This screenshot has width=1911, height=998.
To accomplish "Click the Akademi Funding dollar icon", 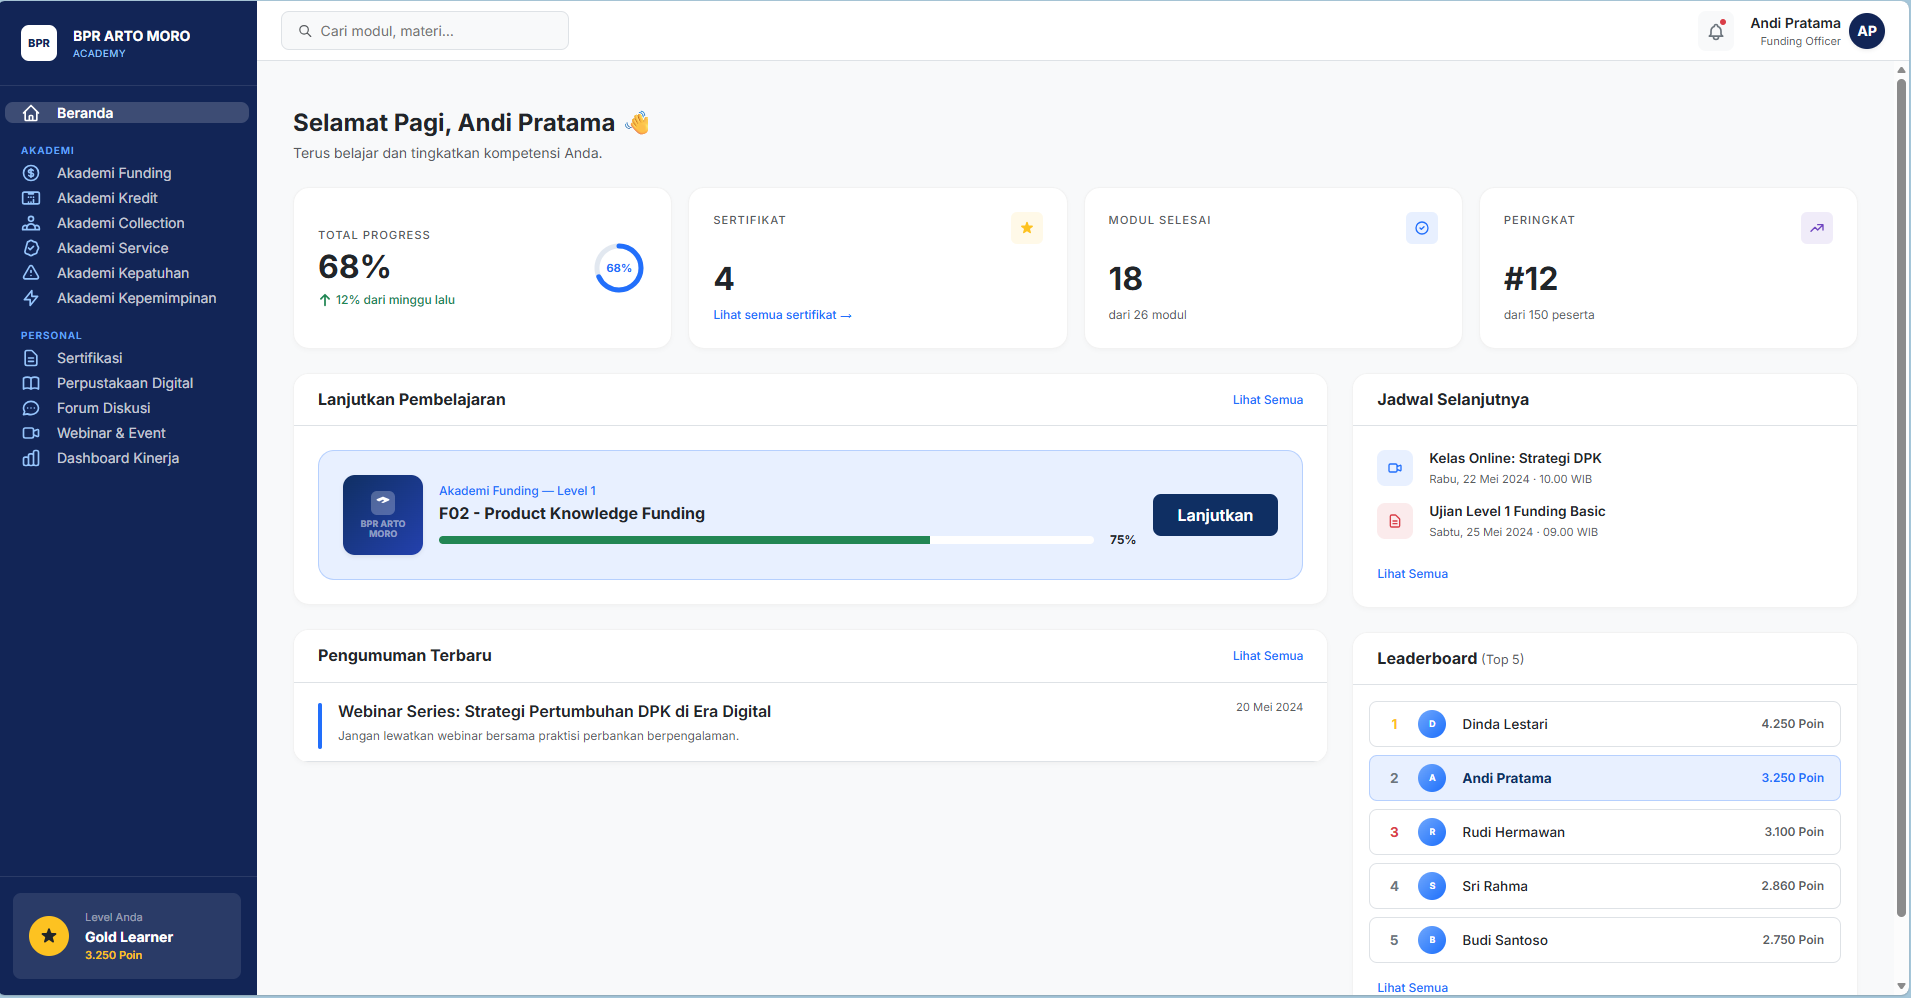I will [x=31, y=173].
